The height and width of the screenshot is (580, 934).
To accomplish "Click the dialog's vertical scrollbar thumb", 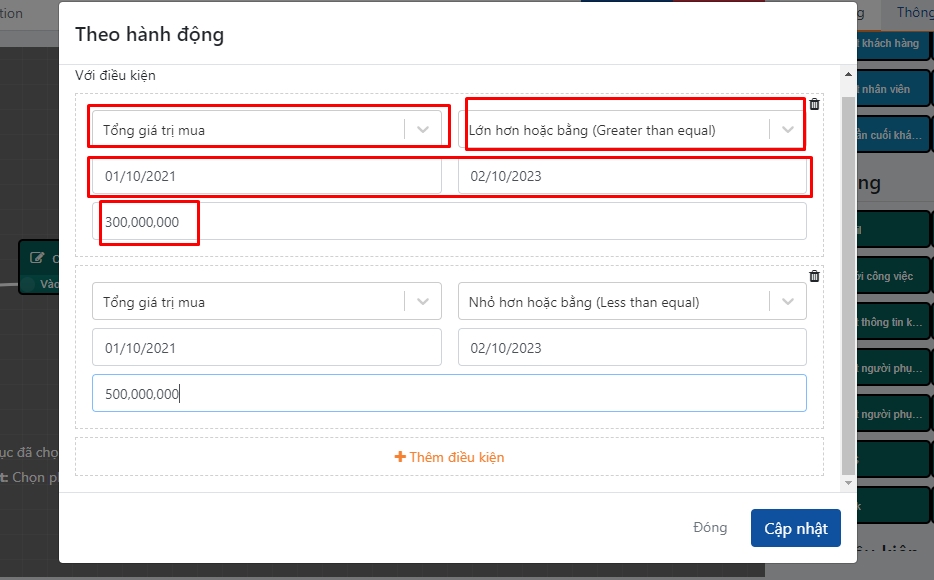I will pos(849,280).
